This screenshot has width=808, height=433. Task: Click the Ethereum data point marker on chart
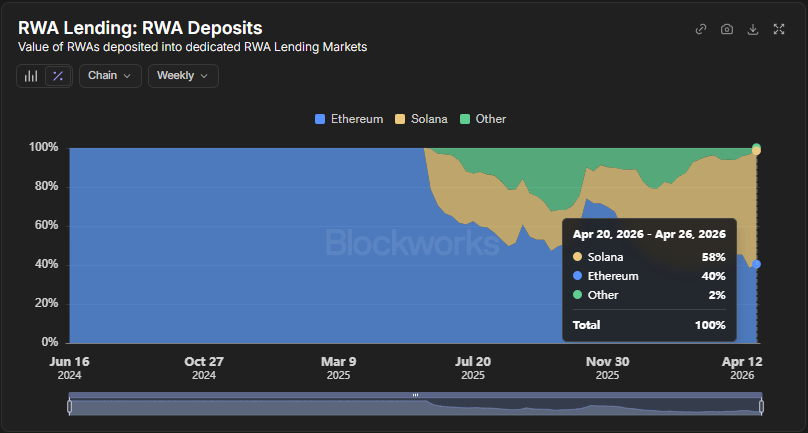[757, 264]
